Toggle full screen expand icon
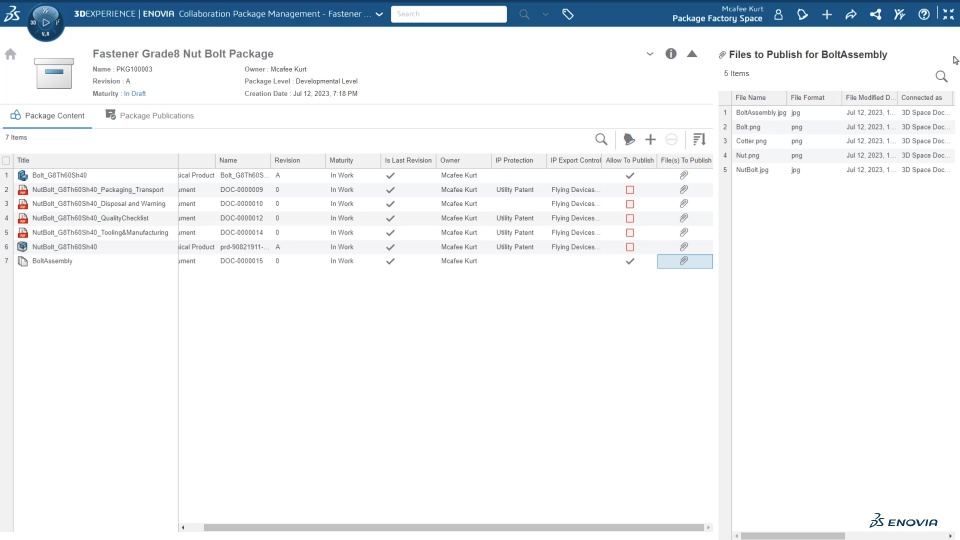Screen dimensions: 960x540 coord(948,14)
